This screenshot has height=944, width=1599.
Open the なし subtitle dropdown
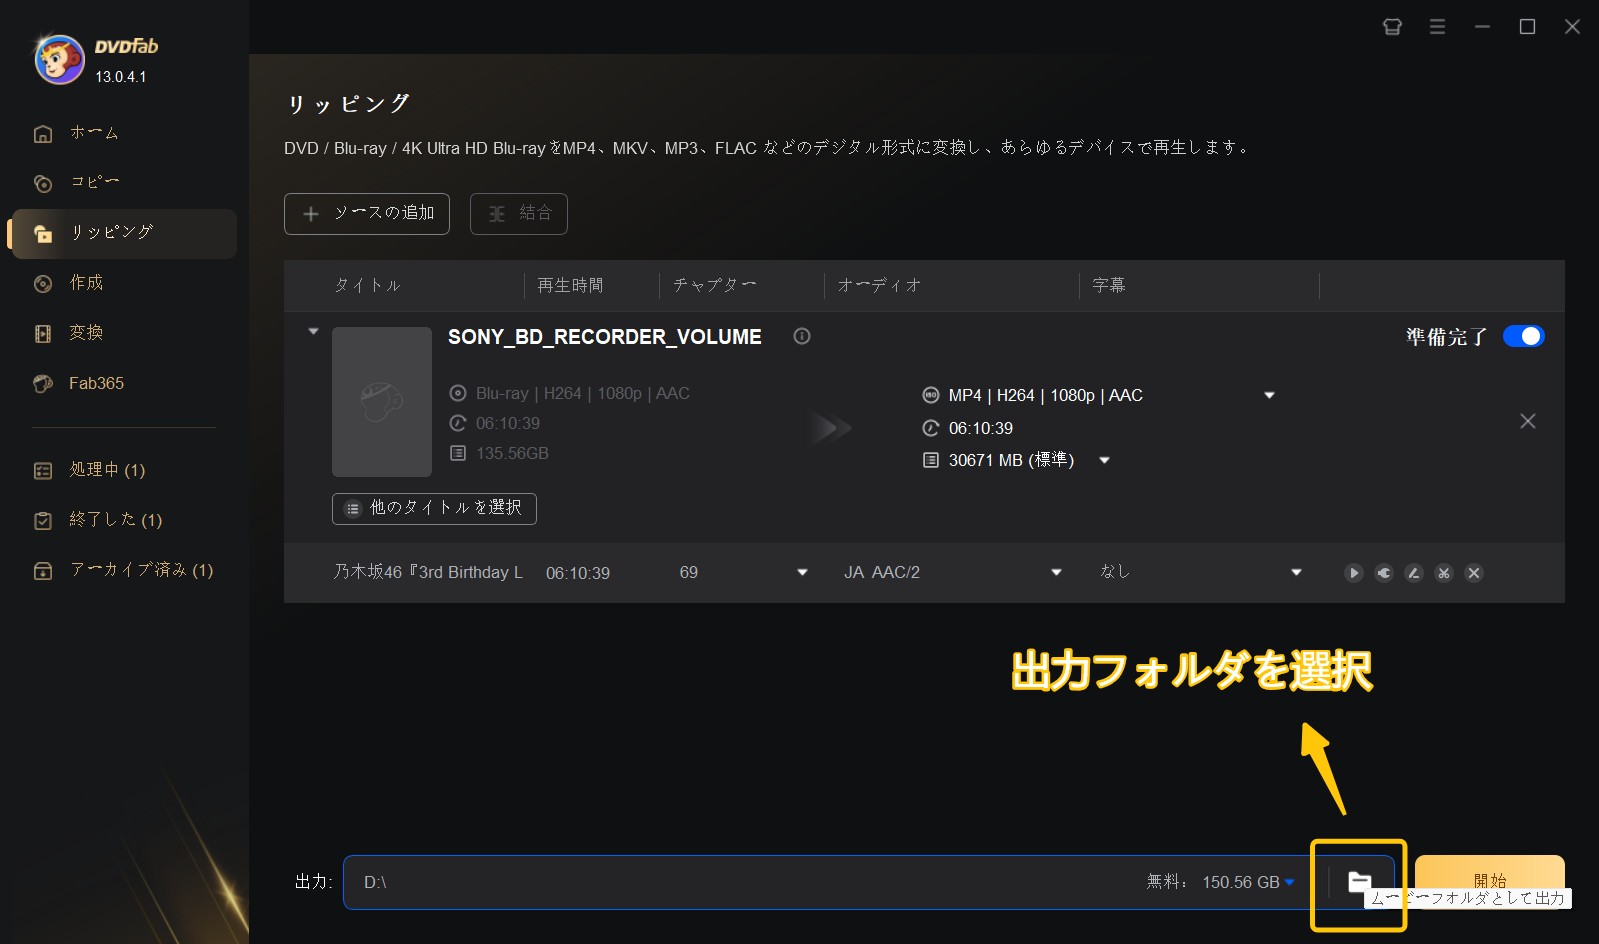1296,572
